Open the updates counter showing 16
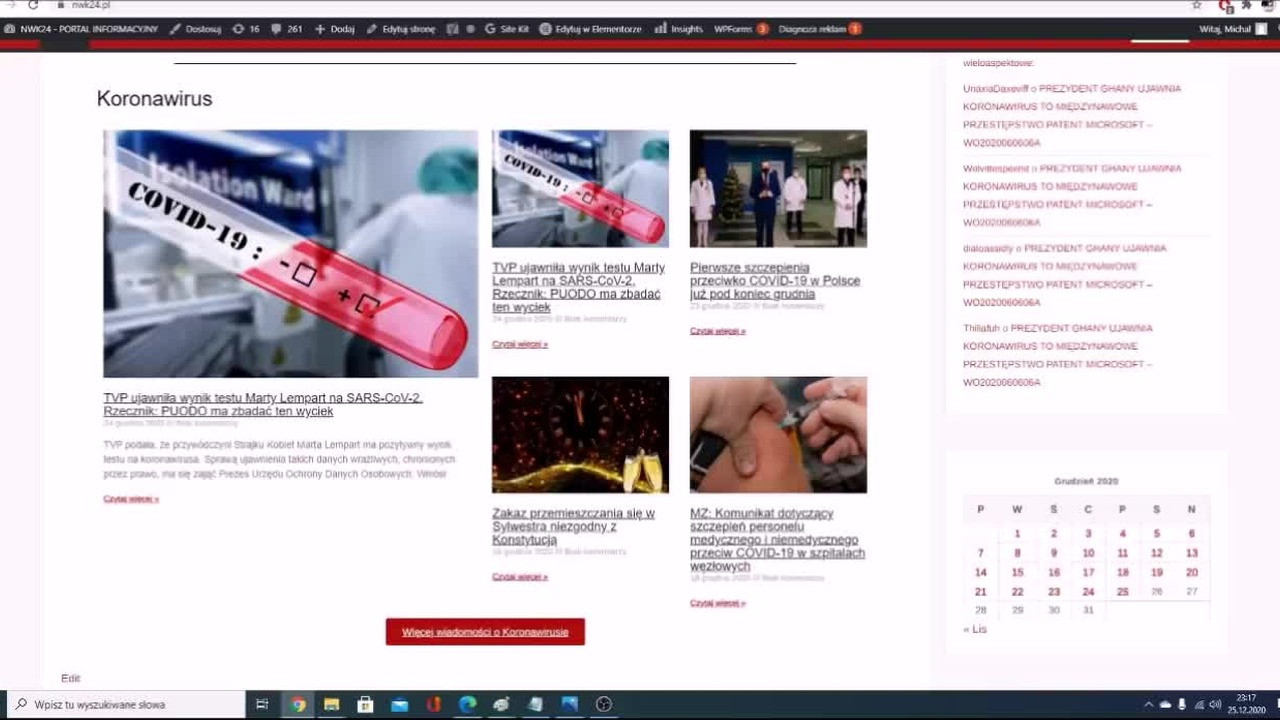The image size is (1280, 720). [x=245, y=29]
